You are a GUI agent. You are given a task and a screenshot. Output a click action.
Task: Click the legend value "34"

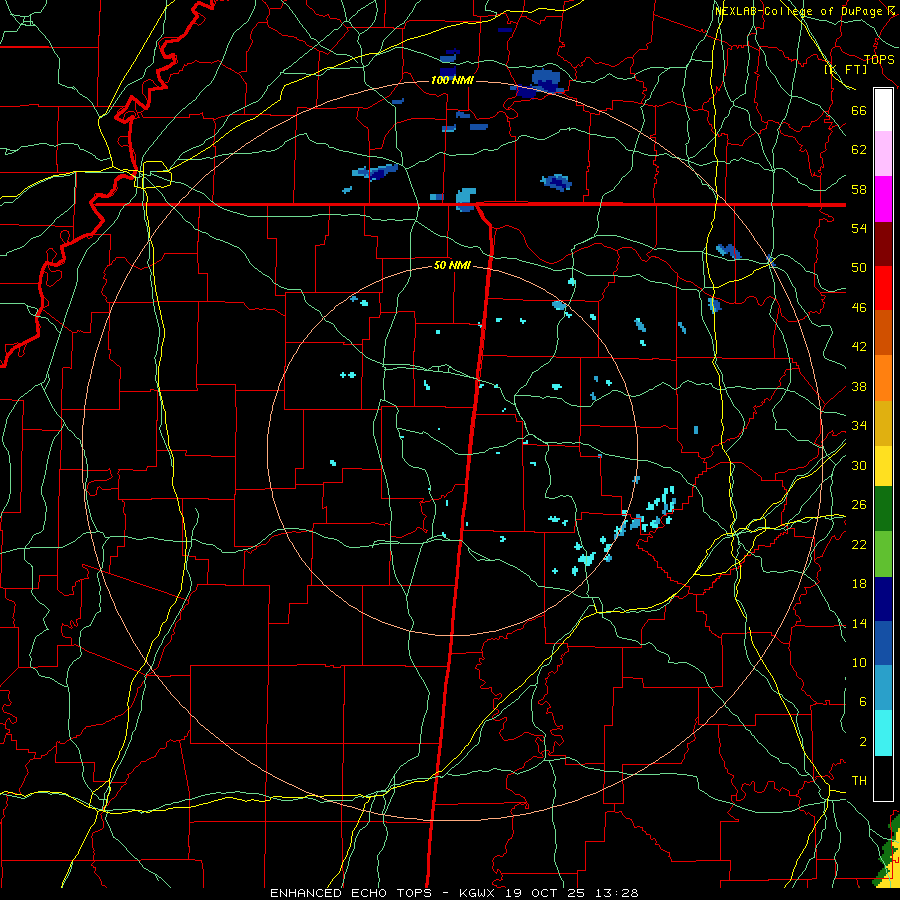pos(859,426)
